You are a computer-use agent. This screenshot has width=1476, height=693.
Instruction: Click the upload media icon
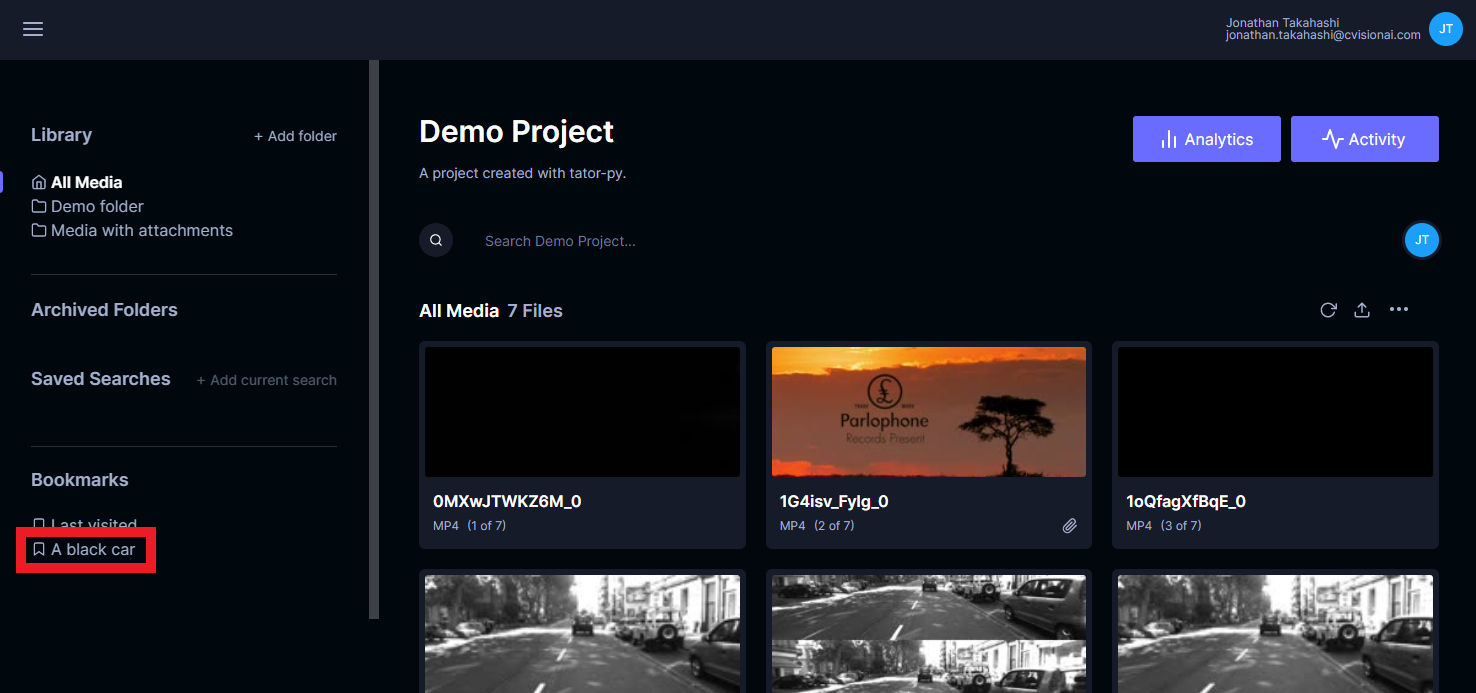[x=1362, y=310]
